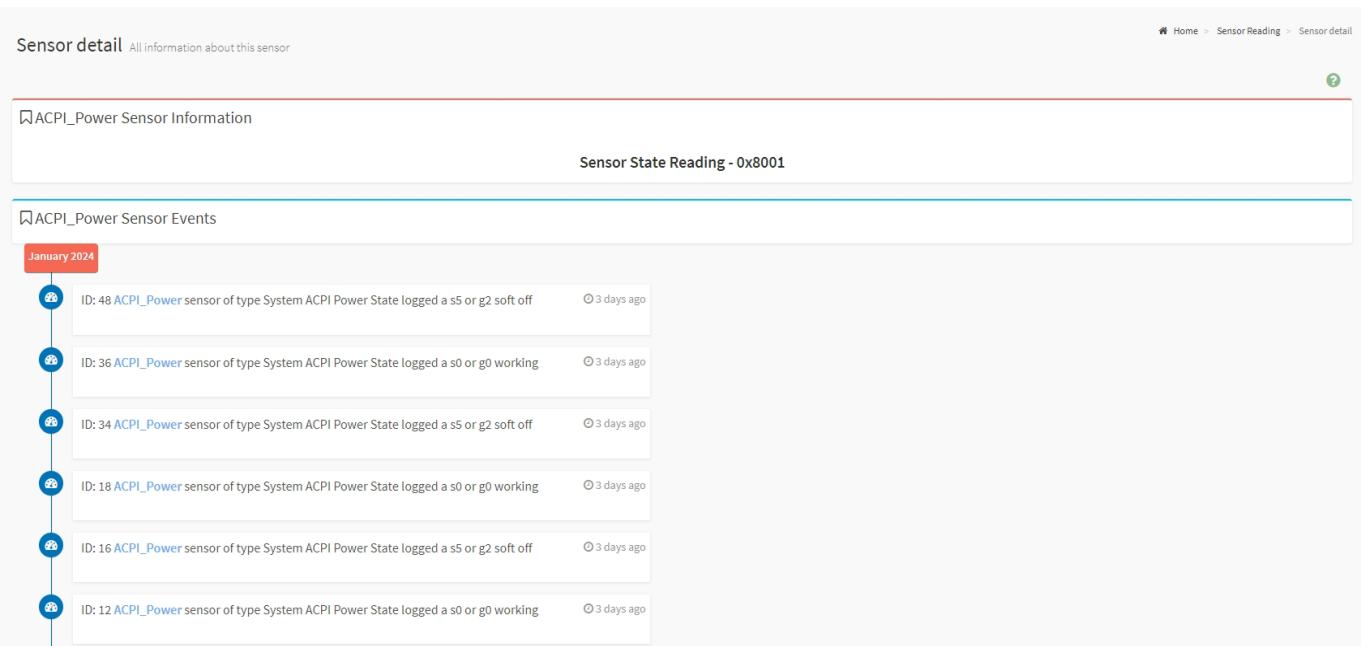Click the bookmark icon next to Sensor Information
This screenshot has height=646, width=1362.
pyautogui.click(x=26, y=118)
